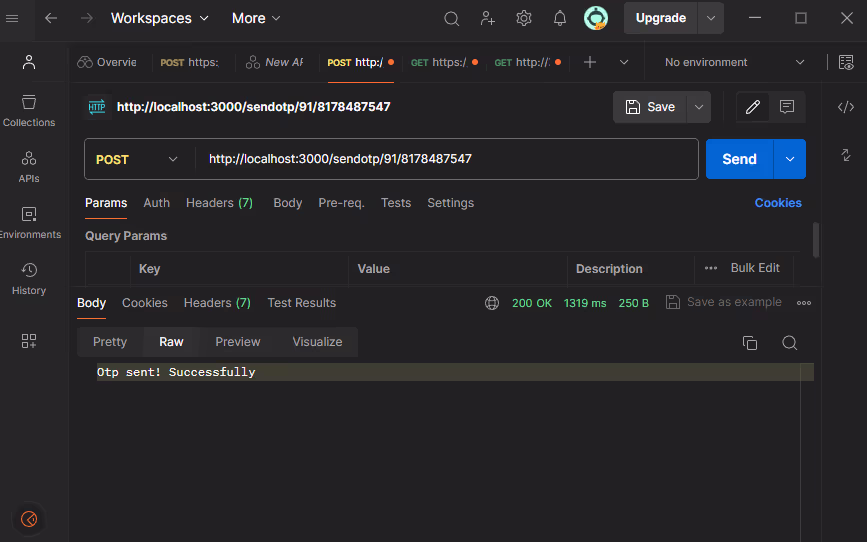Click the pencil edit icon

[x=753, y=107]
